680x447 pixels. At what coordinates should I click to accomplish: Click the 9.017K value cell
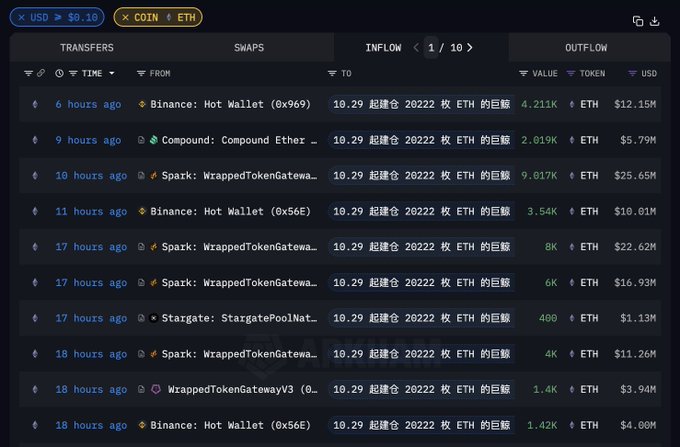pos(539,176)
